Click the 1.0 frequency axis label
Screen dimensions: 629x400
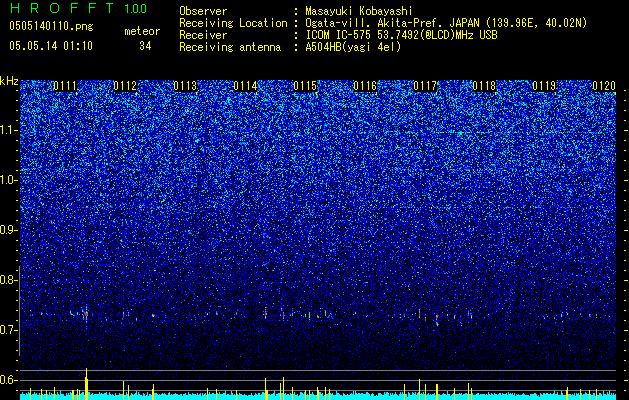tap(8, 180)
